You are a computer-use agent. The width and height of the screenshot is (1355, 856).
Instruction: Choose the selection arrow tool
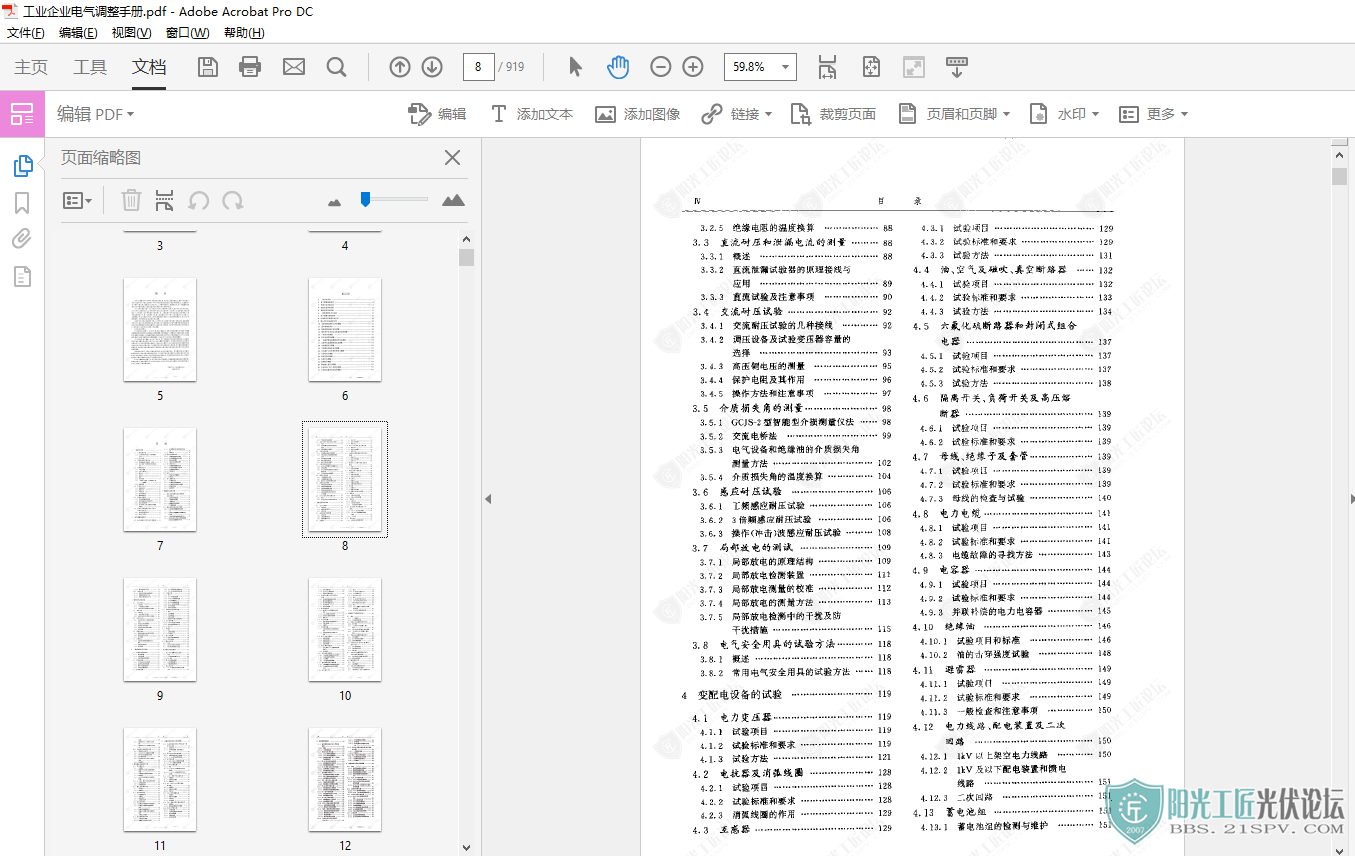[x=575, y=67]
